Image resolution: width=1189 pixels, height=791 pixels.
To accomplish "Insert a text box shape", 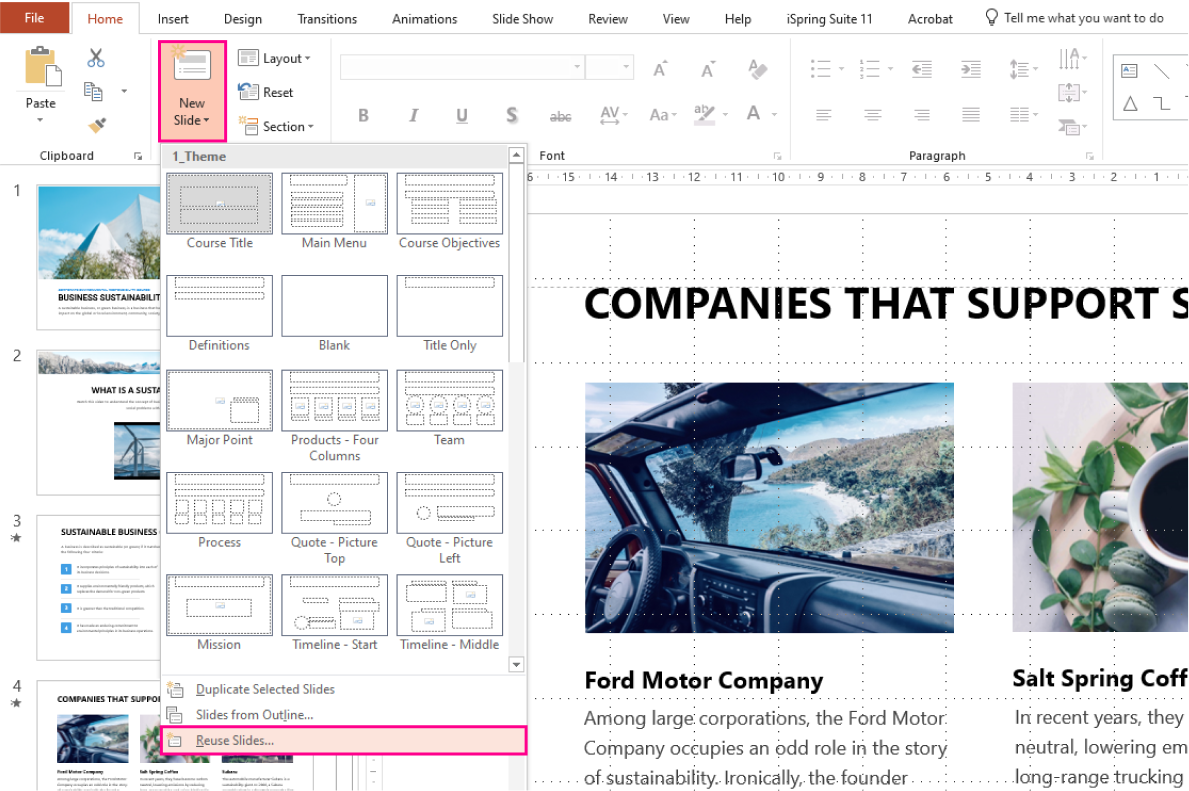I will (1130, 71).
